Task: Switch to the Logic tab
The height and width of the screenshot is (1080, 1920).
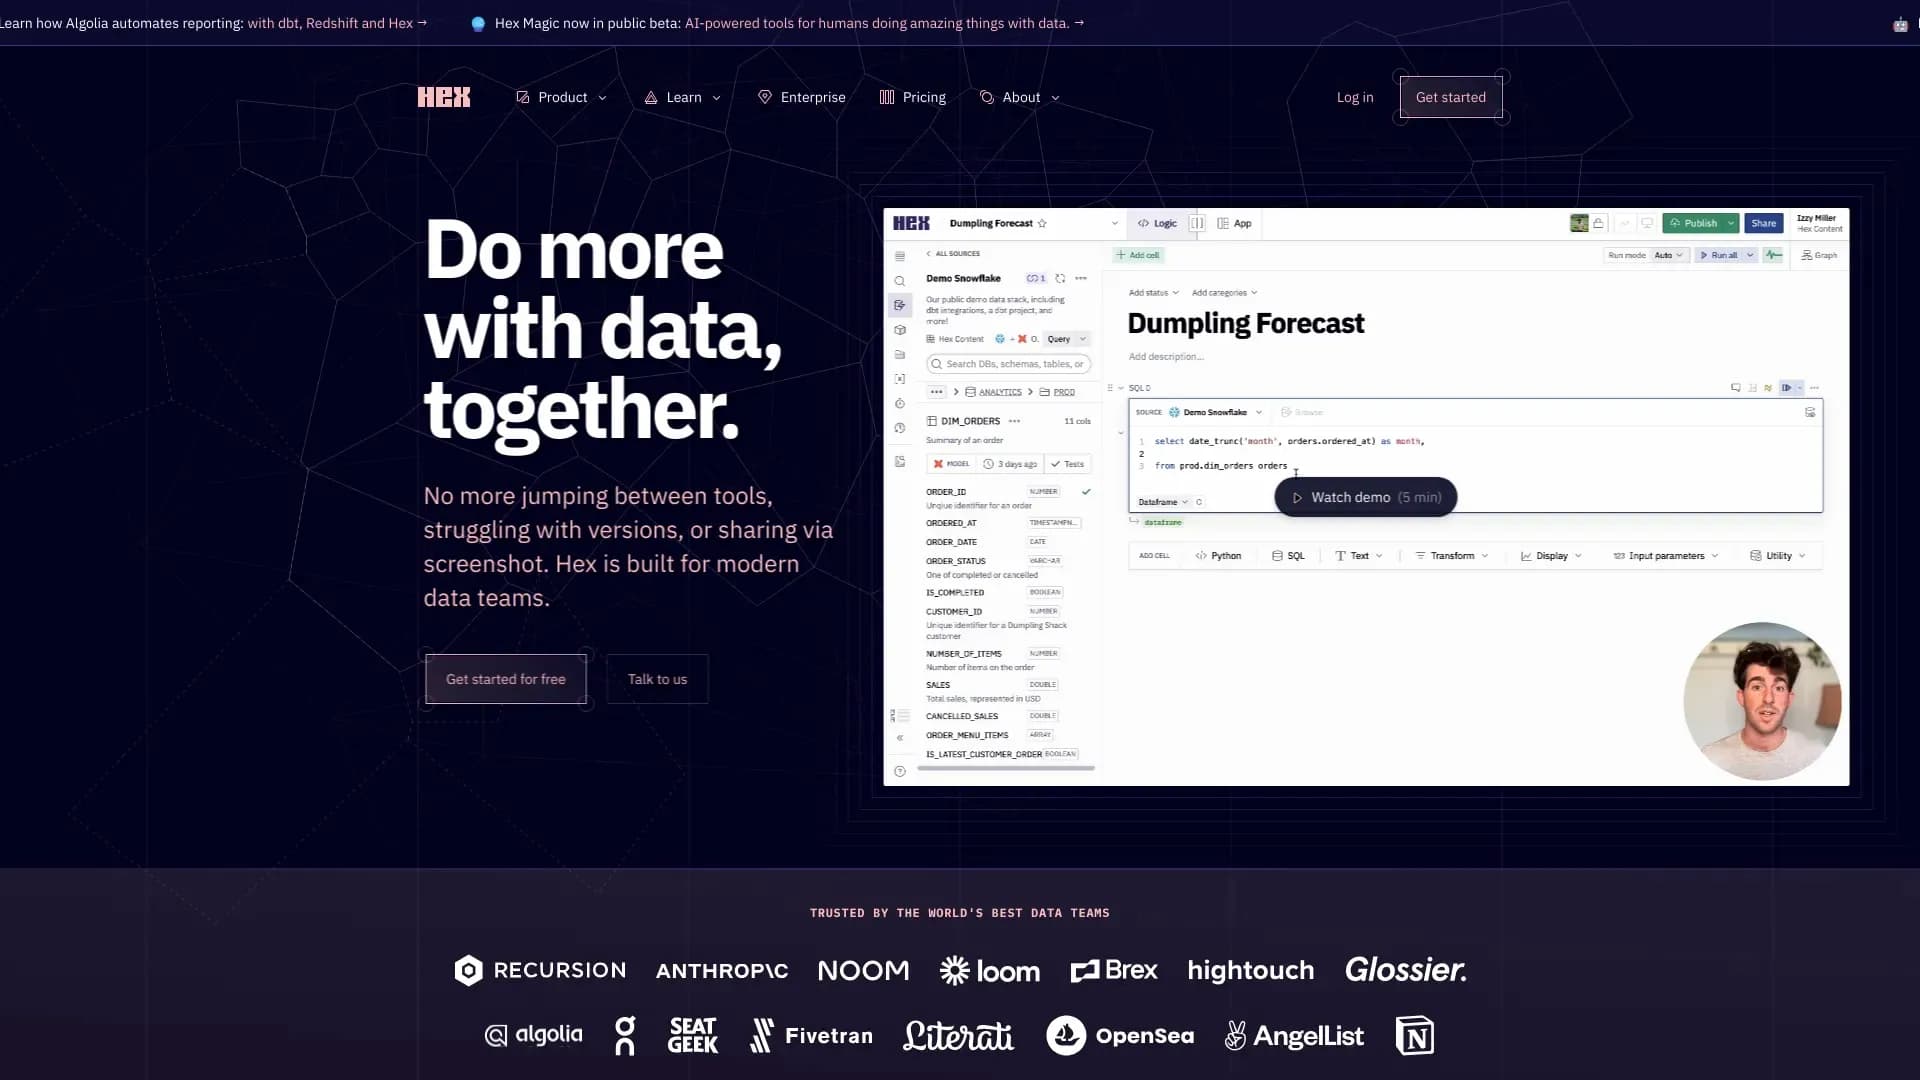Action: point(1157,223)
